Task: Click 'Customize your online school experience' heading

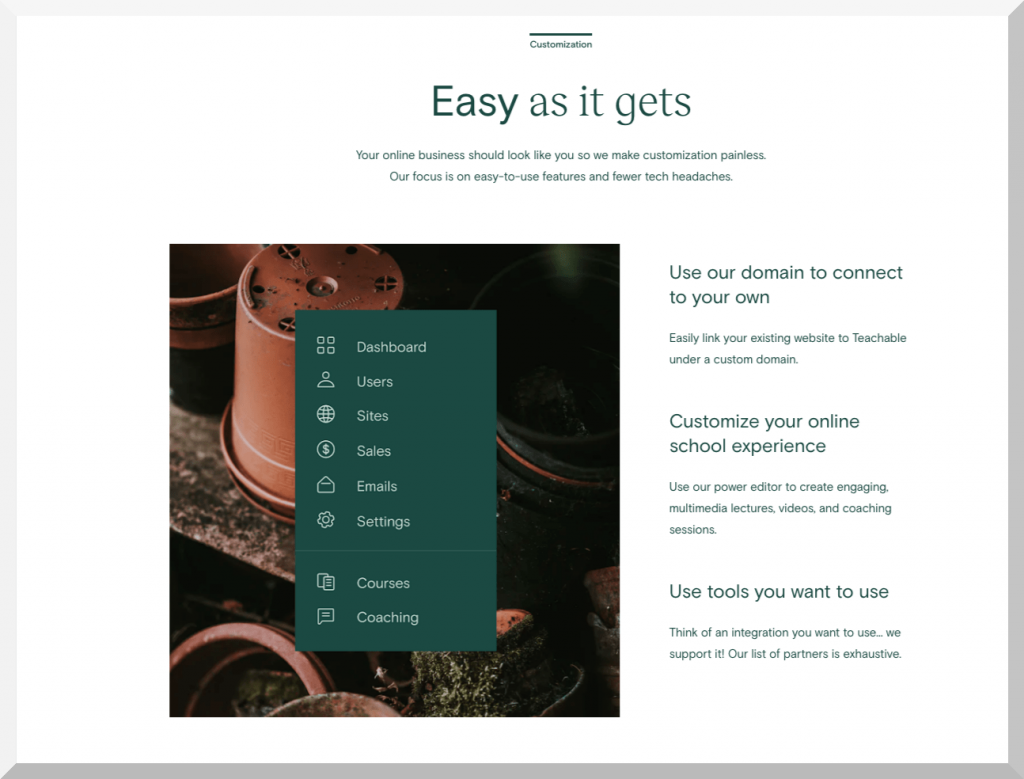Action: pyautogui.click(x=764, y=433)
